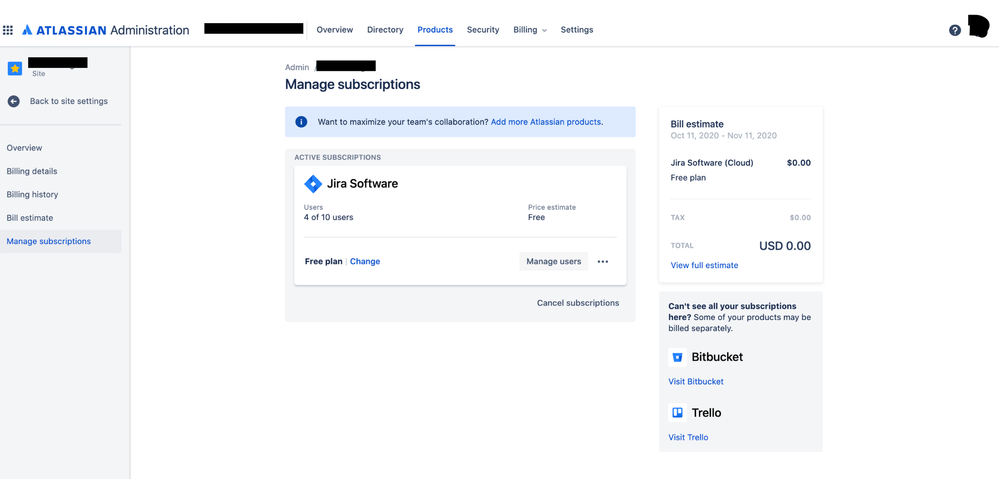Go to the Overview top tab

[x=334, y=30]
